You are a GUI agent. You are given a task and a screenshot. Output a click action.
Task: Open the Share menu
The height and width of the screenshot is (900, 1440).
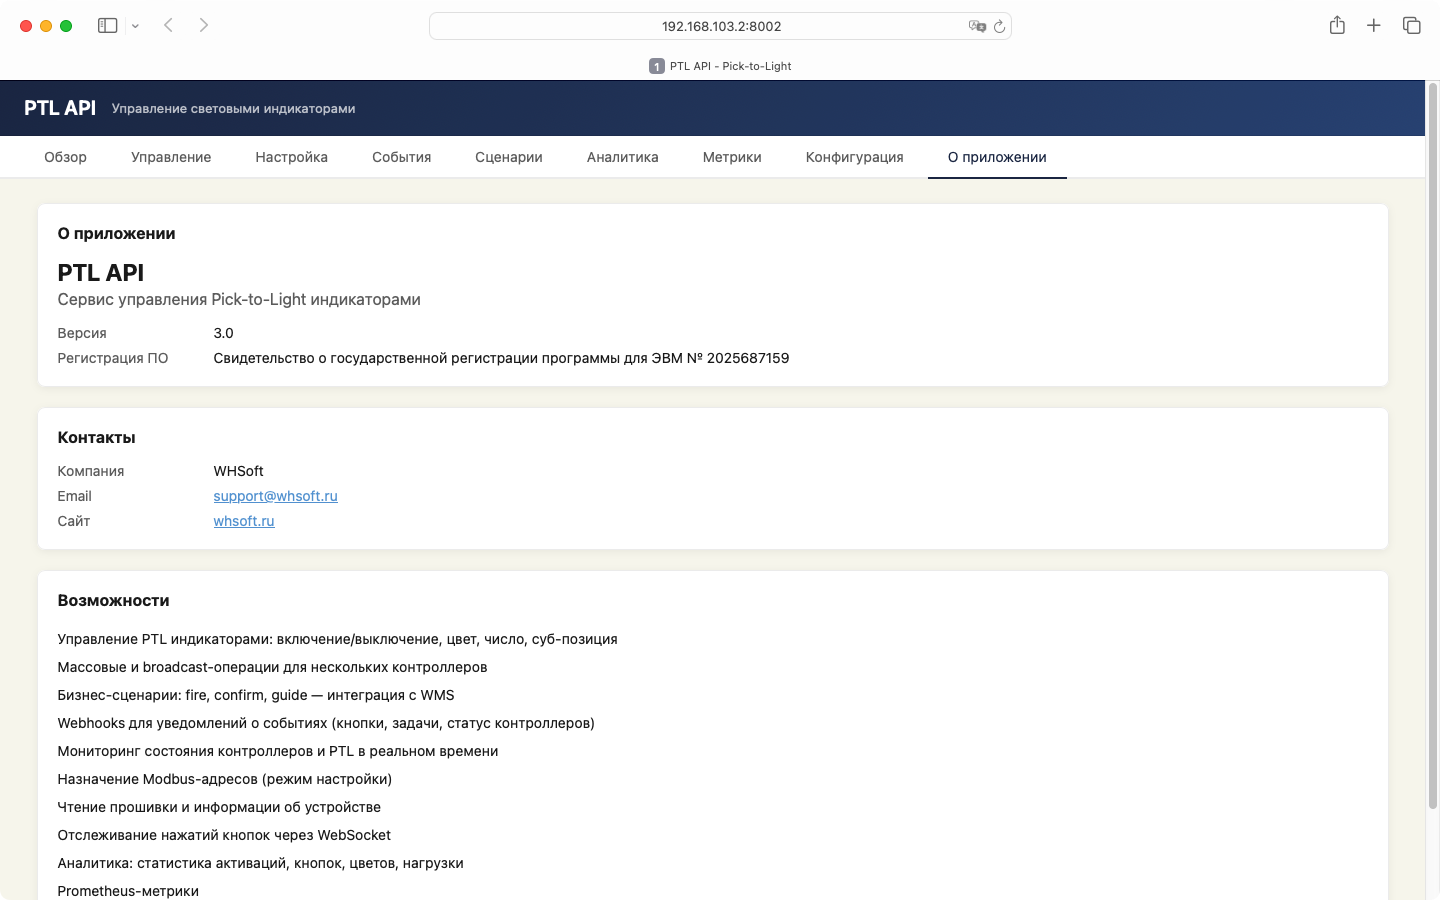click(1337, 25)
